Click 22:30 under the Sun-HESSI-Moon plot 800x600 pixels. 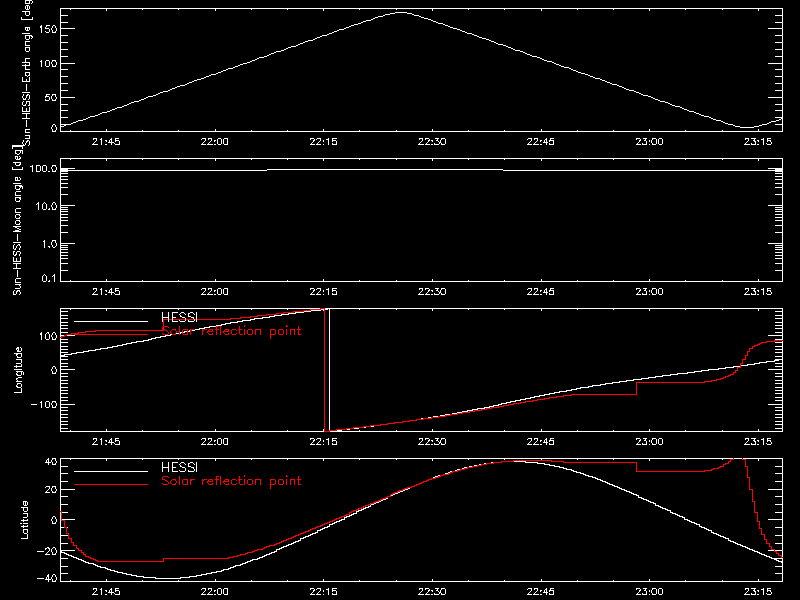pos(432,292)
